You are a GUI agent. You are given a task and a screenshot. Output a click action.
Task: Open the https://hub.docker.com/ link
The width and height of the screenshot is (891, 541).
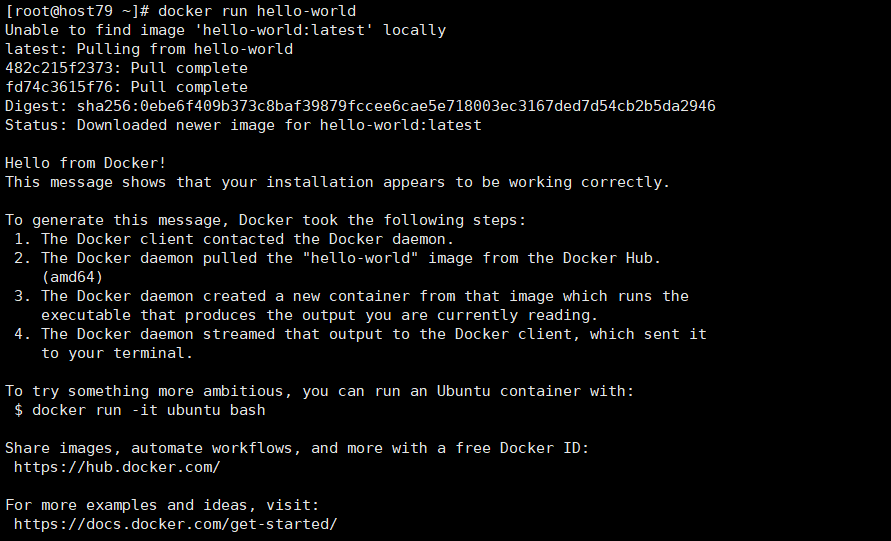pos(117,467)
